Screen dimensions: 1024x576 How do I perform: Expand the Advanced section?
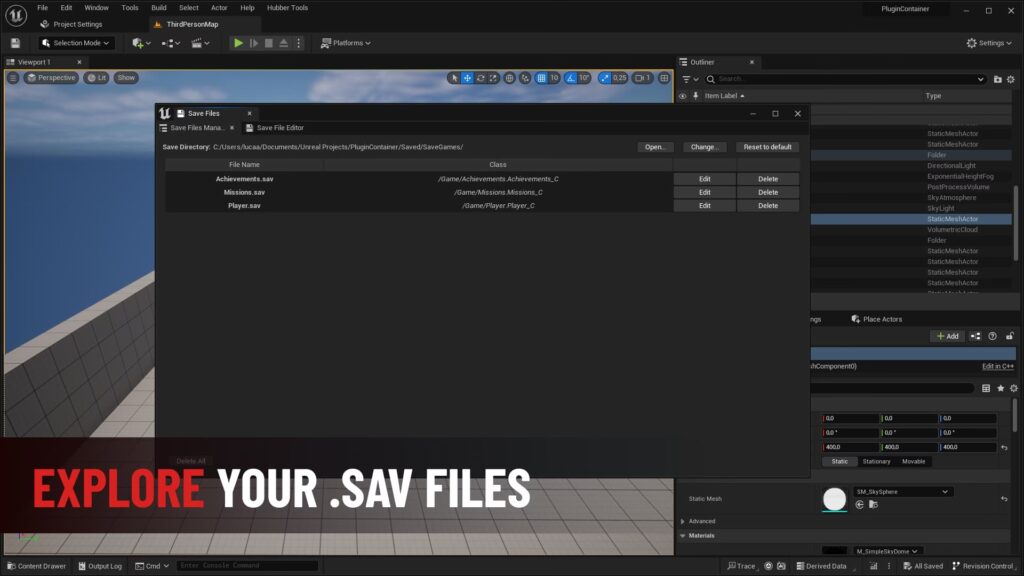683,521
